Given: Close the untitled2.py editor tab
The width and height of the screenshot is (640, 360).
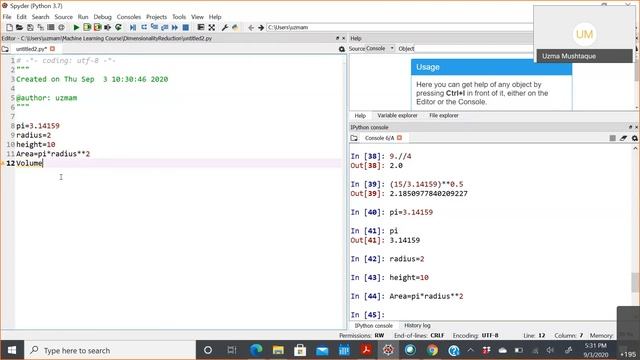Looking at the screenshot, I should pyautogui.click(x=52, y=49).
